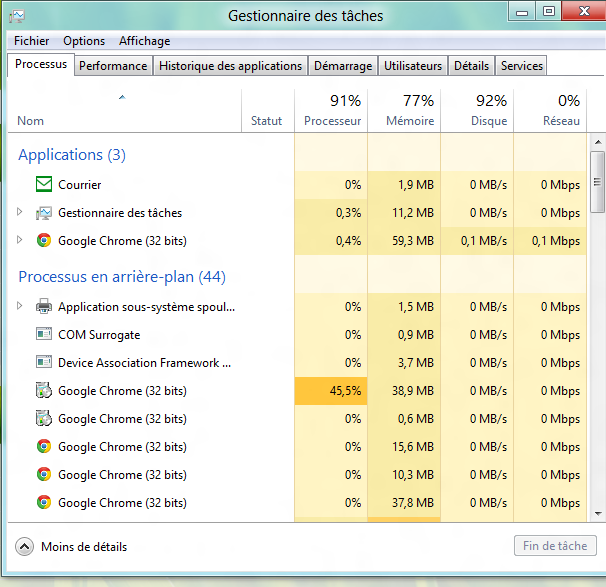
Task: Select Processus en arrière-plan (44) group header
Action: point(122,277)
